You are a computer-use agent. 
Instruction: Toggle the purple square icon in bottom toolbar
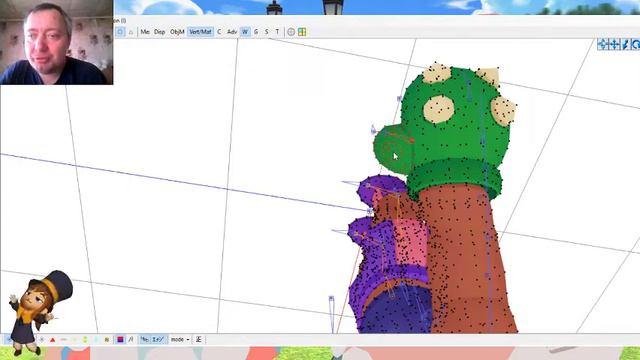click(x=120, y=340)
